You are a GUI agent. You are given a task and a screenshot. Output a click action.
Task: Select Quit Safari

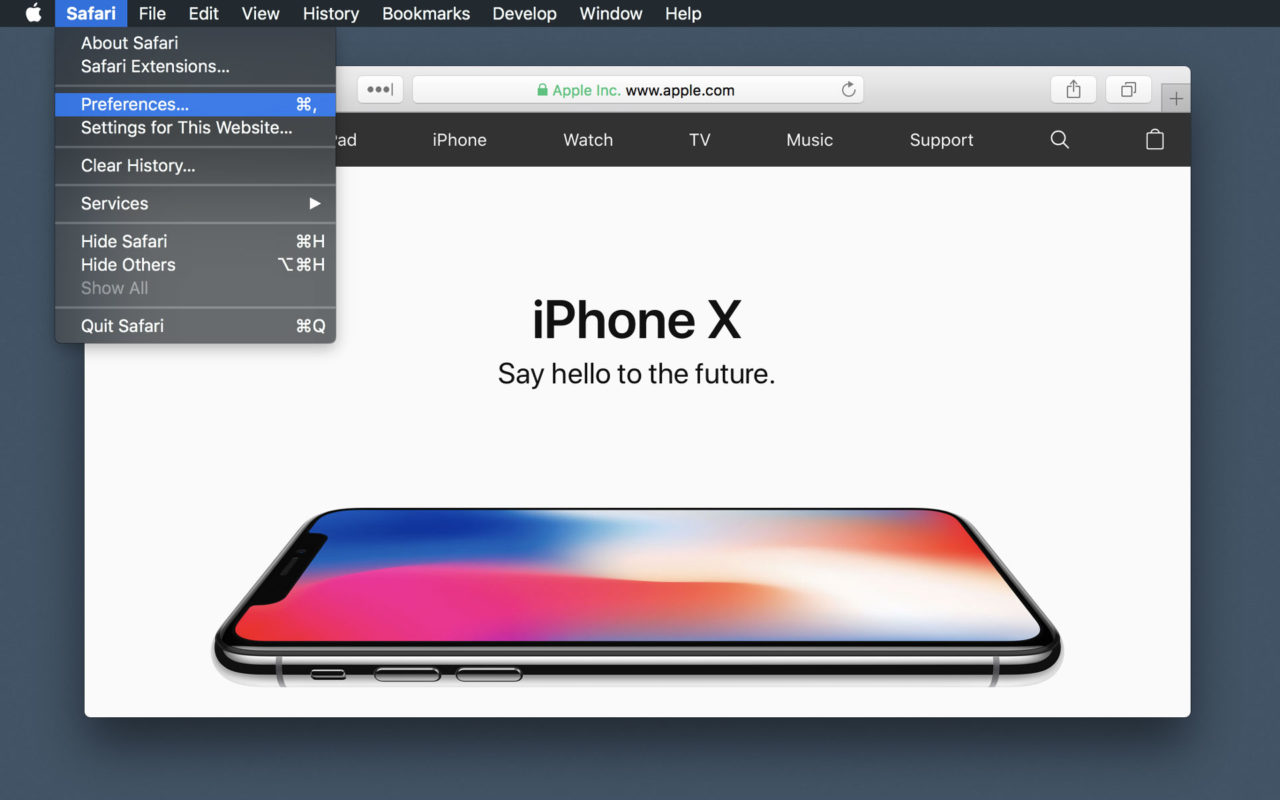(195, 326)
